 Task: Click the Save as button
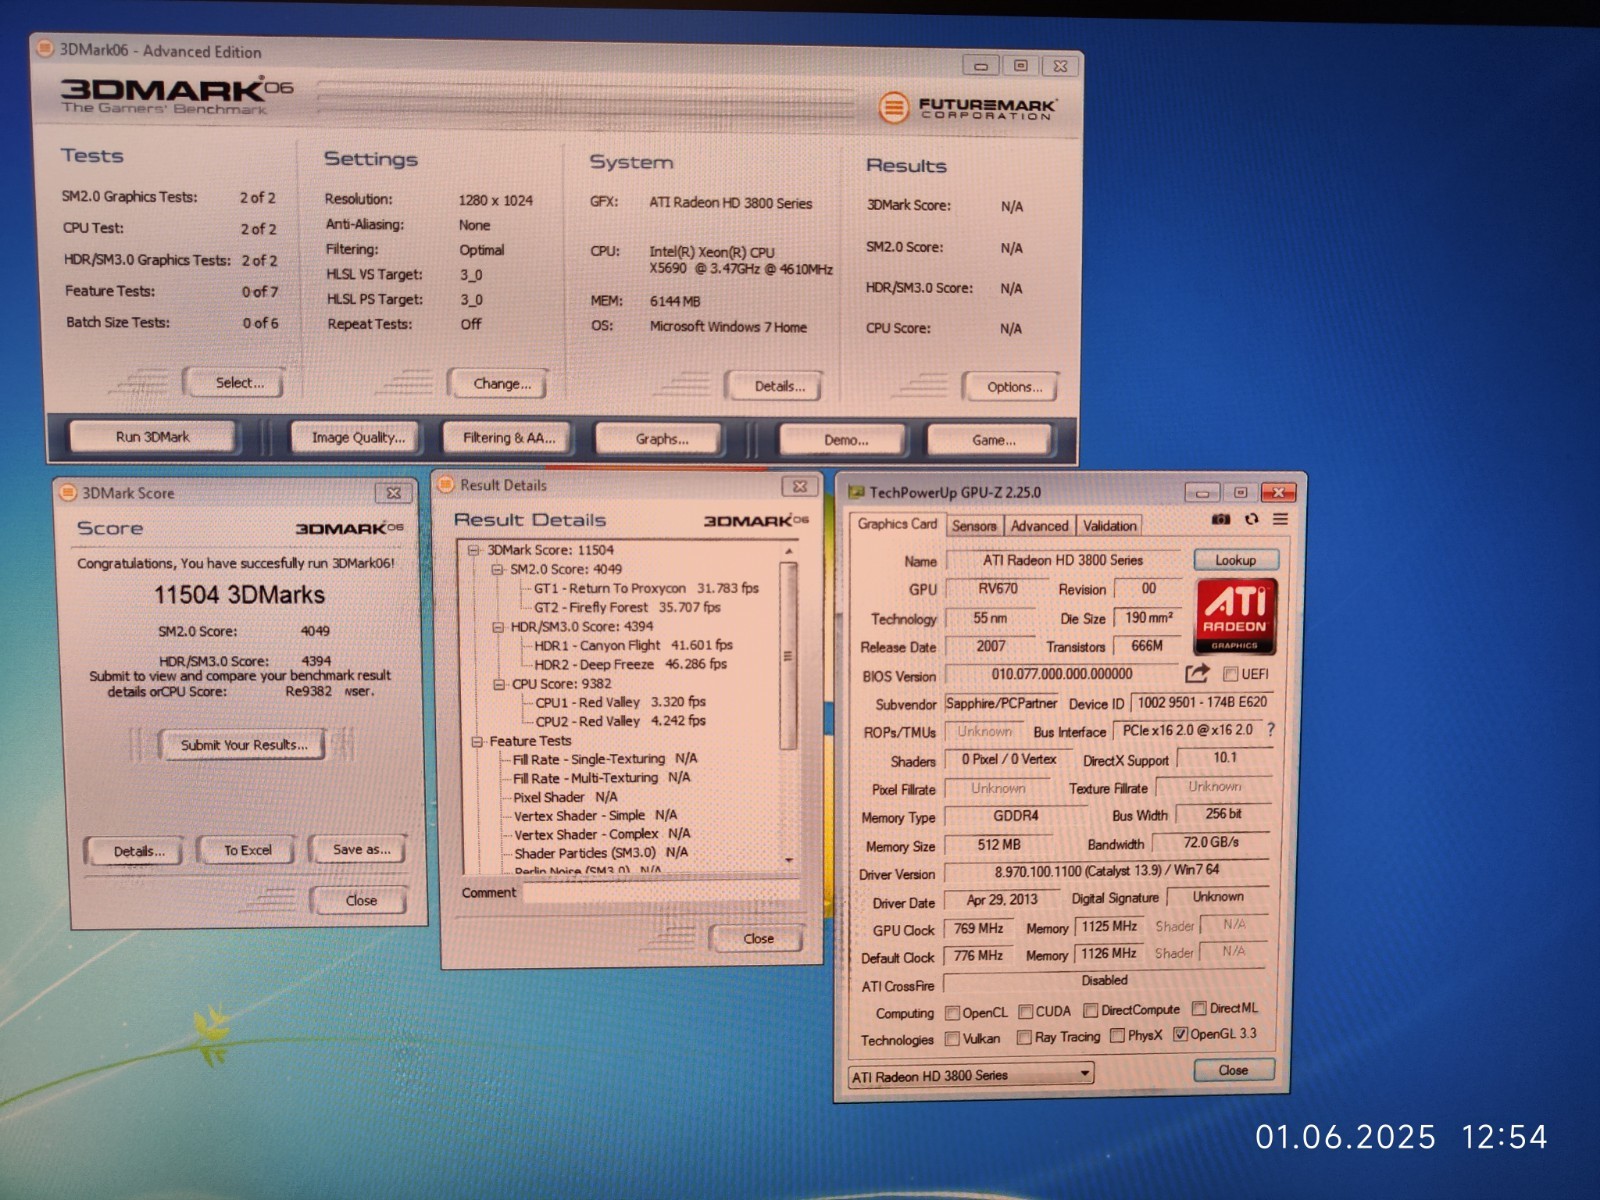pos(360,849)
